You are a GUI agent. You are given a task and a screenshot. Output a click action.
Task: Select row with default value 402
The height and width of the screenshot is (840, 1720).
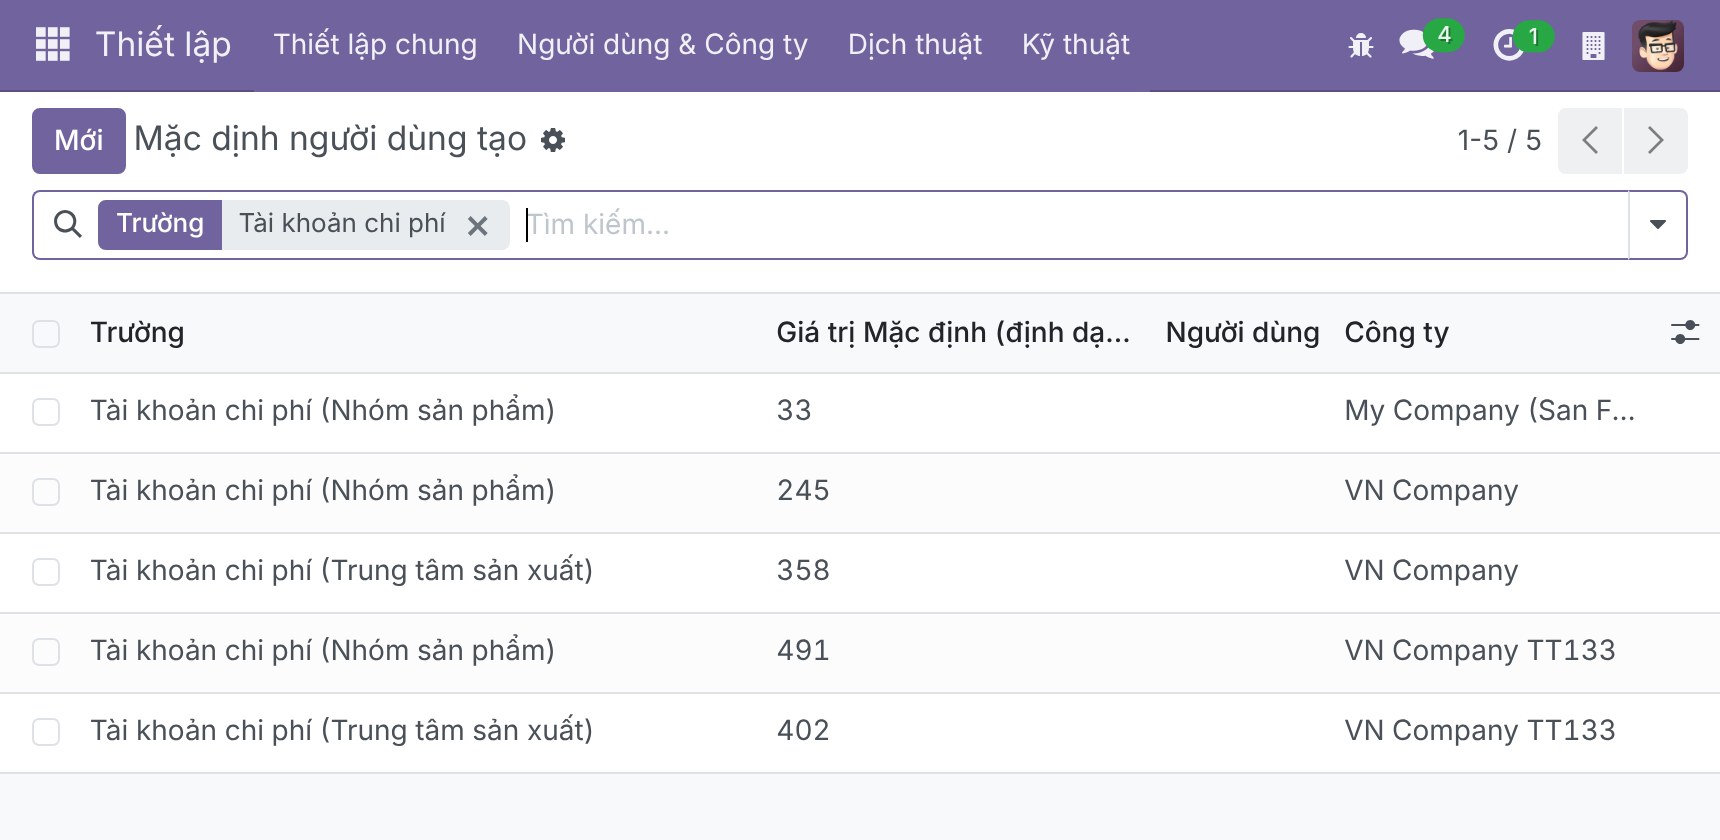tap(46, 732)
